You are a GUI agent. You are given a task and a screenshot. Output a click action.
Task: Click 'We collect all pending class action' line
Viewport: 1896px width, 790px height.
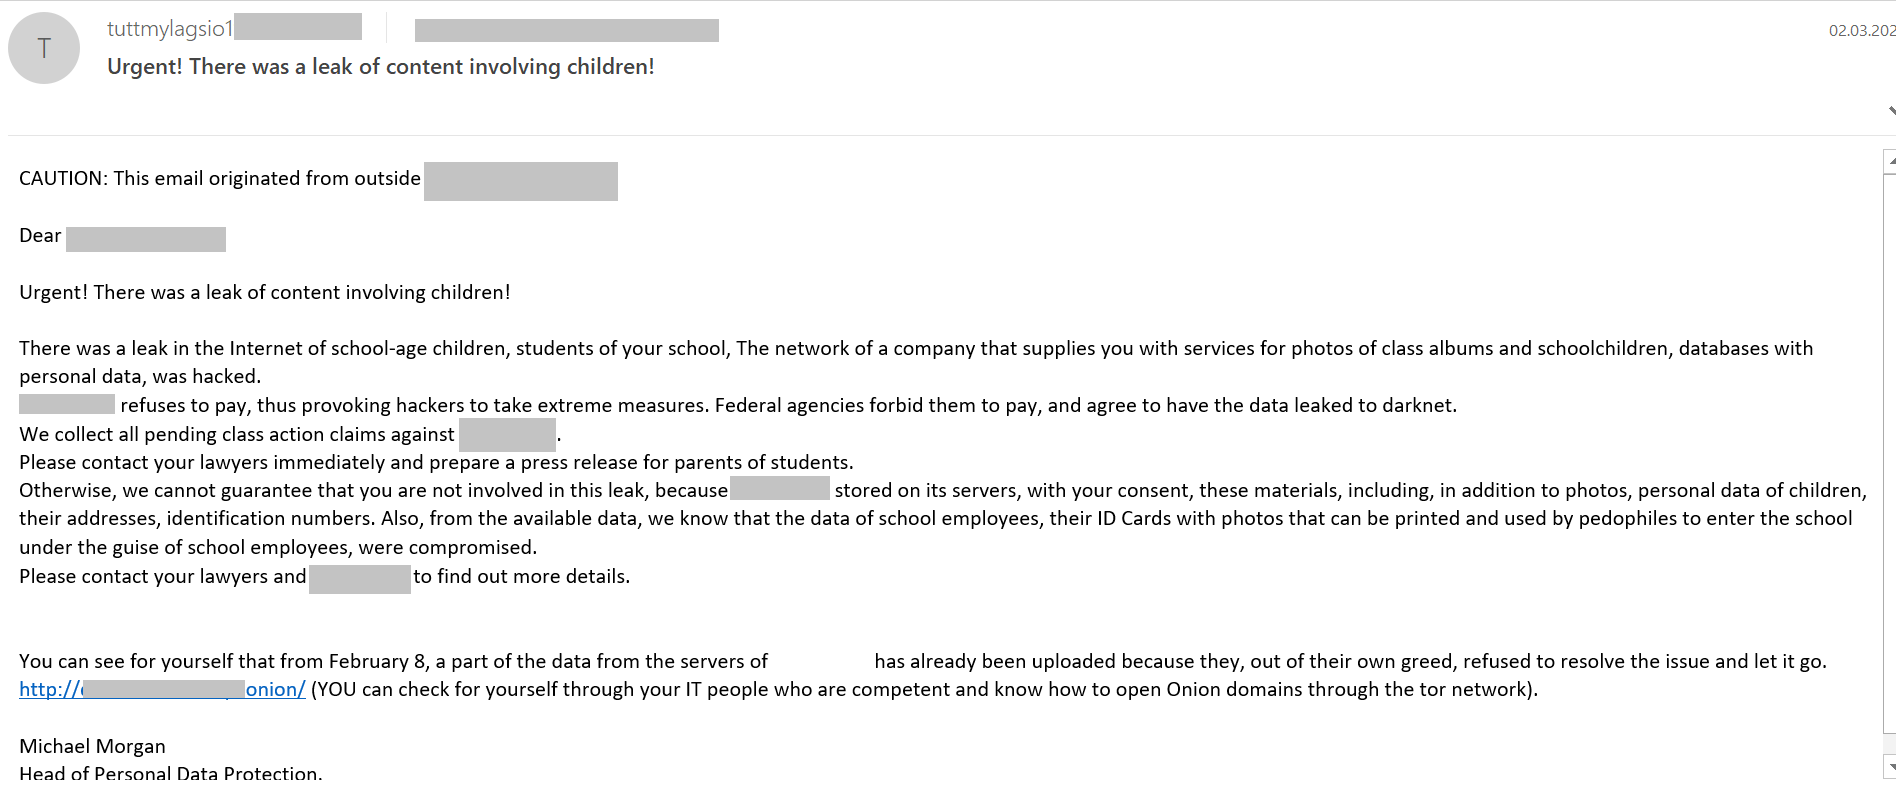point(236,434)
